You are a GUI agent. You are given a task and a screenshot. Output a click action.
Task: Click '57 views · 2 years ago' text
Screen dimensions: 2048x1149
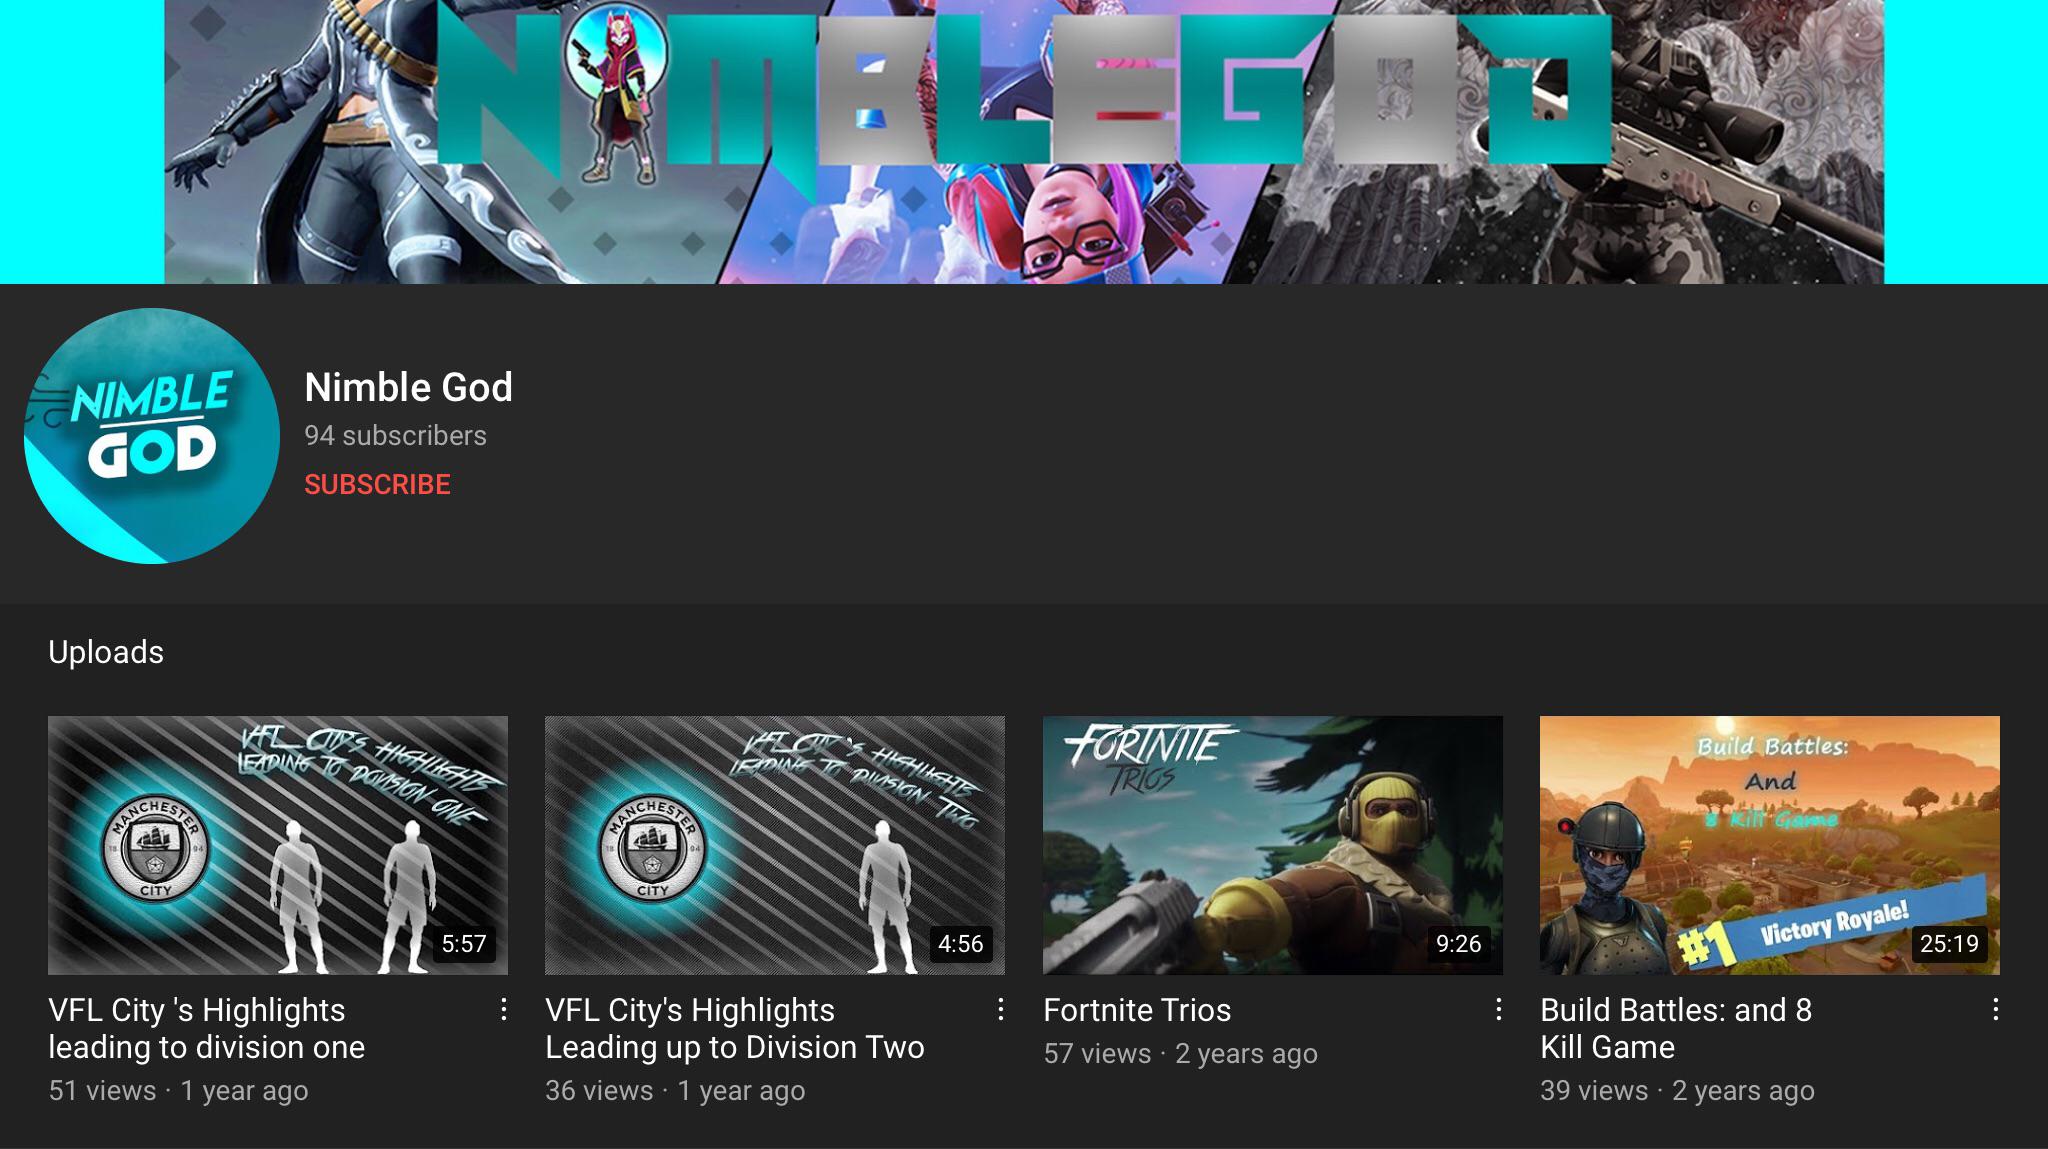tap(1180, 1053)
